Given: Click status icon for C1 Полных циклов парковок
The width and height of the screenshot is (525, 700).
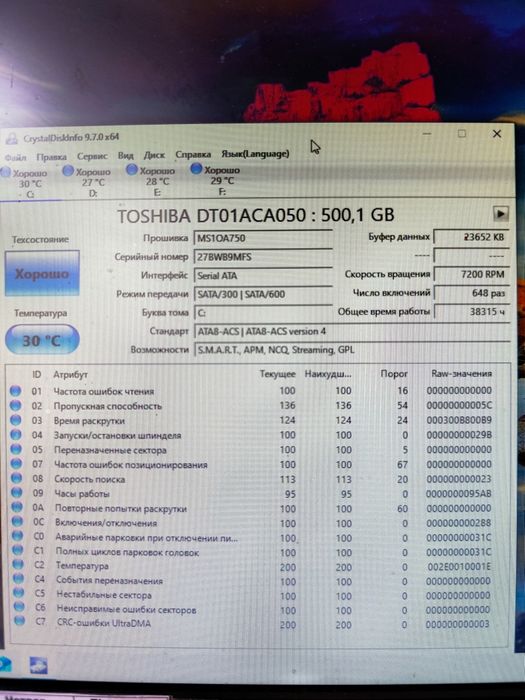Looking at the screenshot, I should pyautogui.click(x=17, y=550).
